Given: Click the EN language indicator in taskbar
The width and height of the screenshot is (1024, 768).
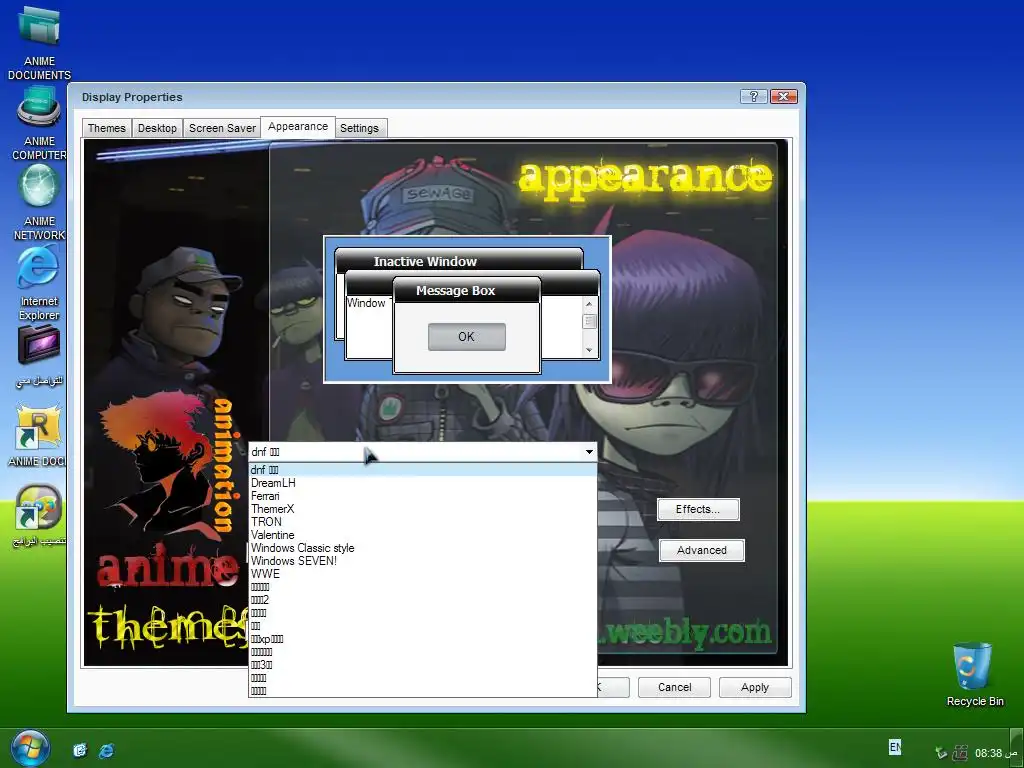Looking at the screenshot, I should tap(895, 747).
